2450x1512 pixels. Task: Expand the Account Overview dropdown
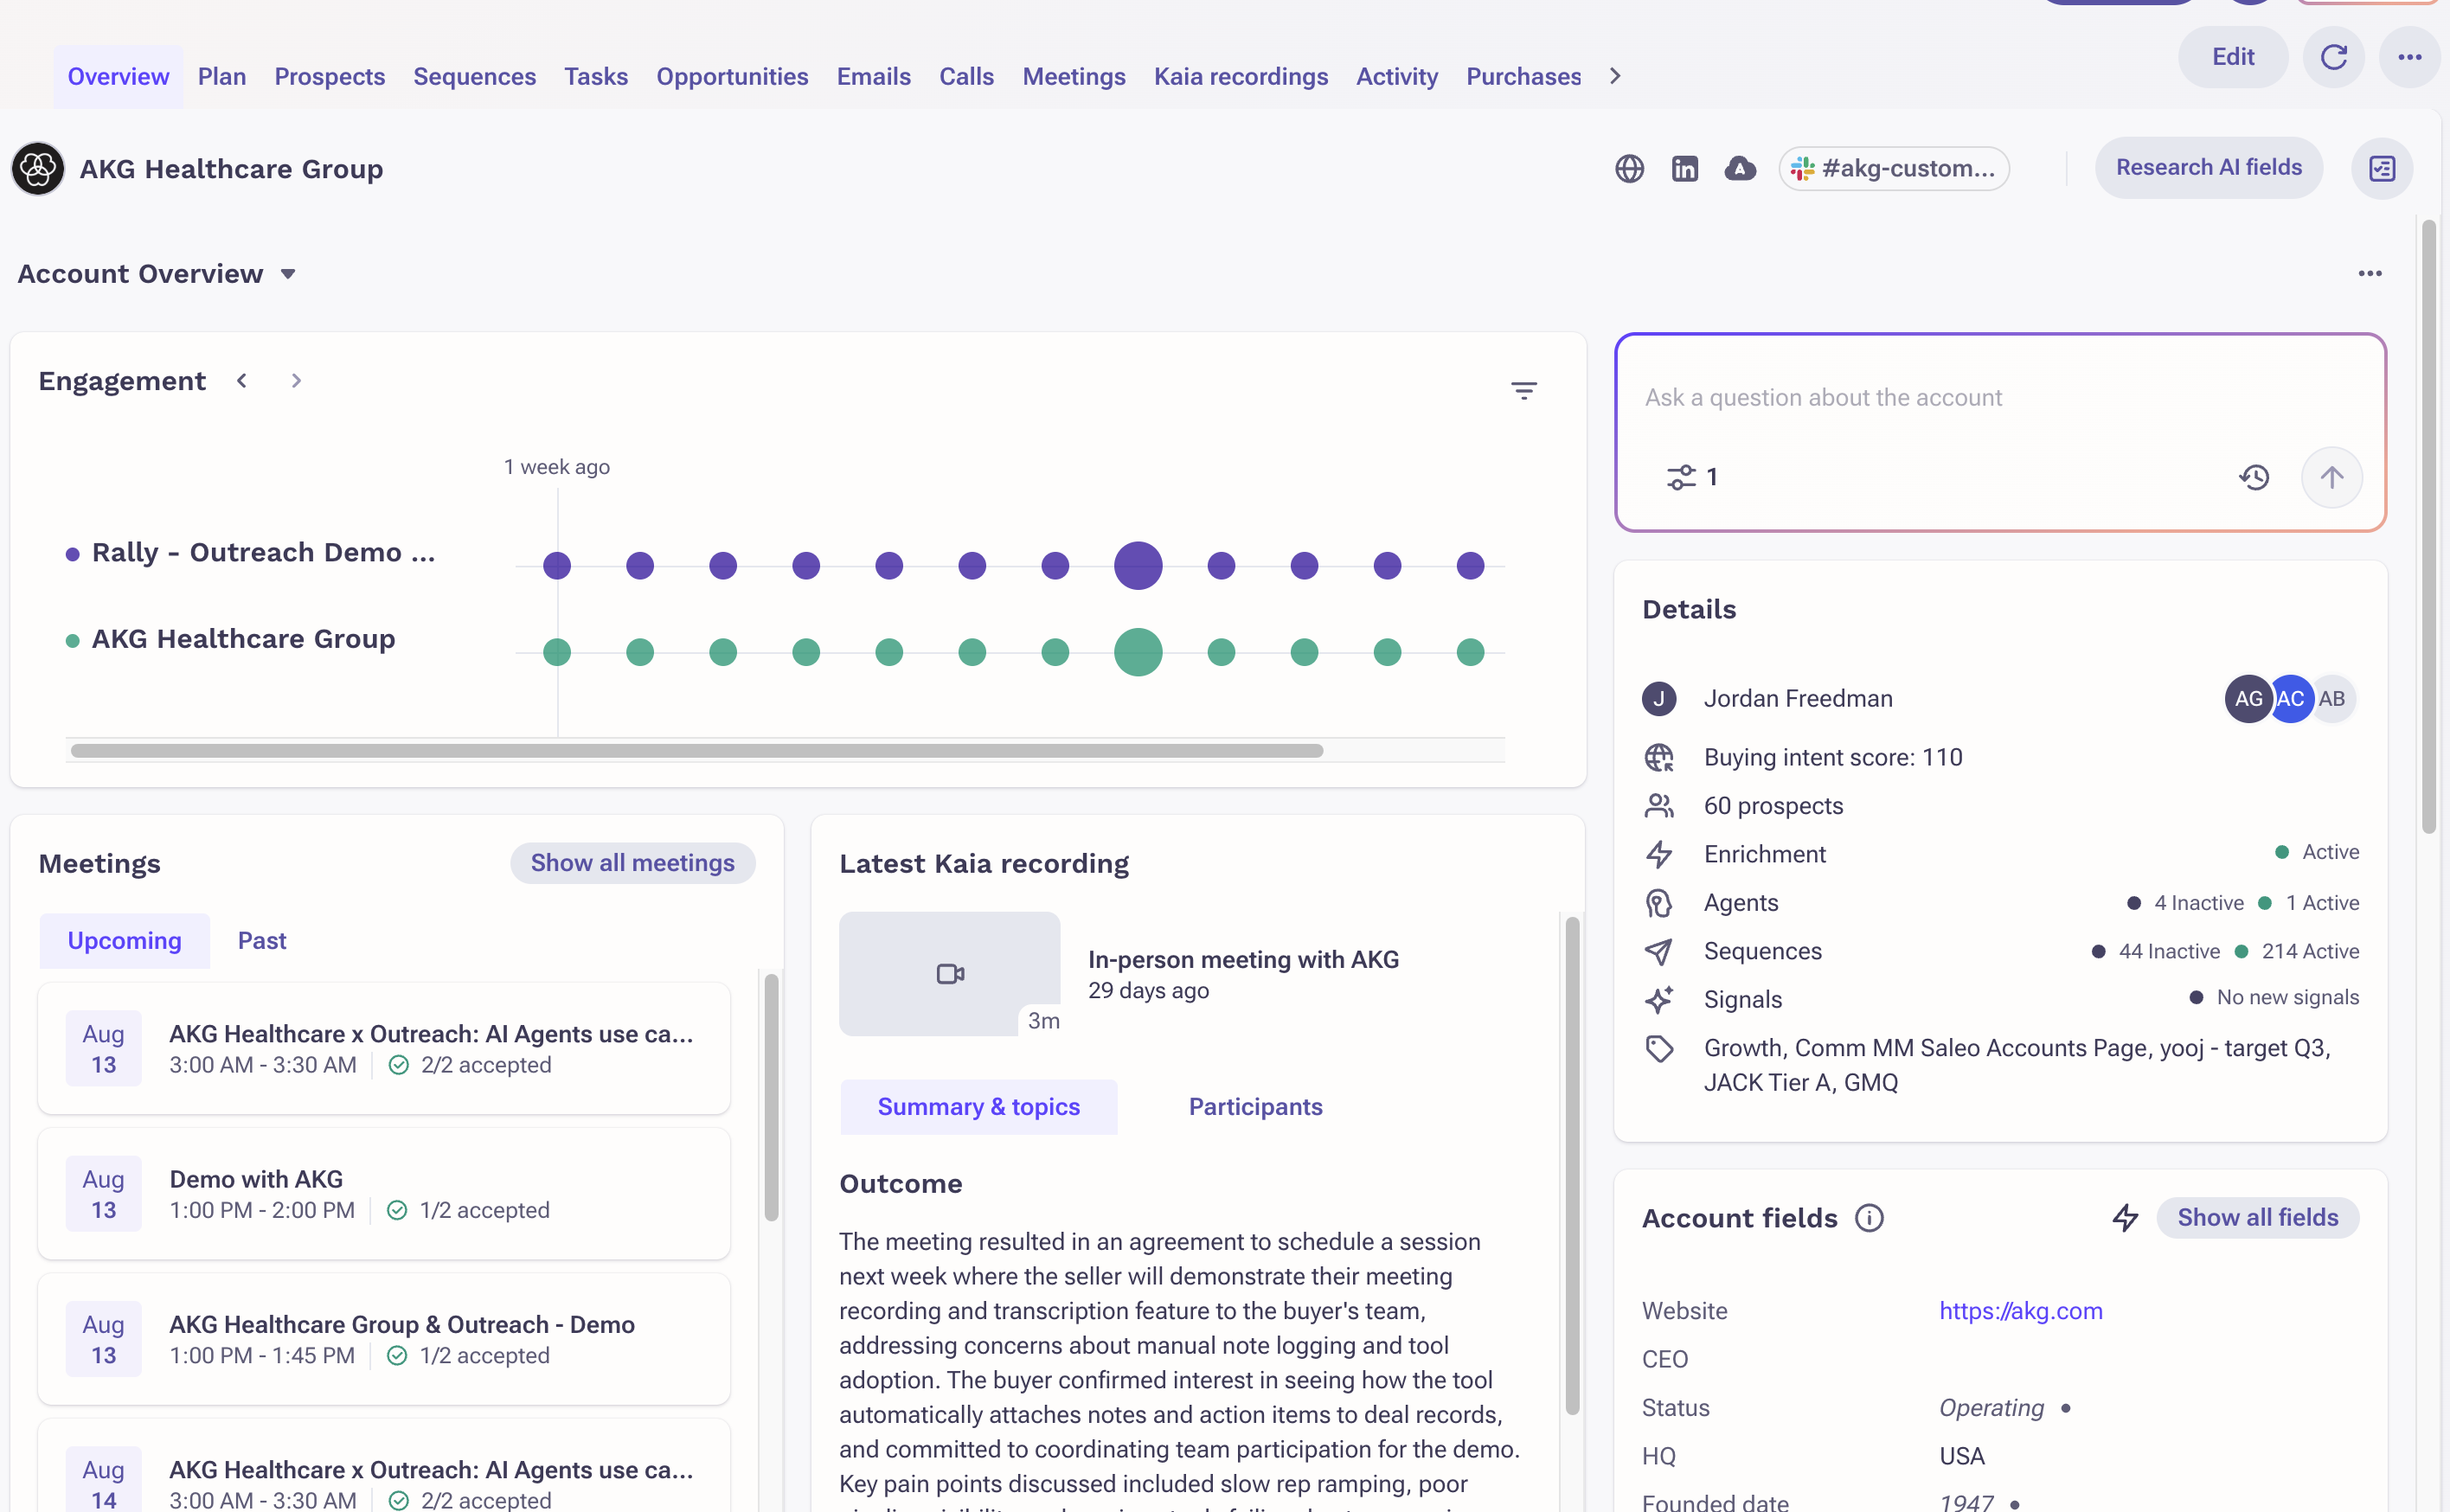[288, 274]
